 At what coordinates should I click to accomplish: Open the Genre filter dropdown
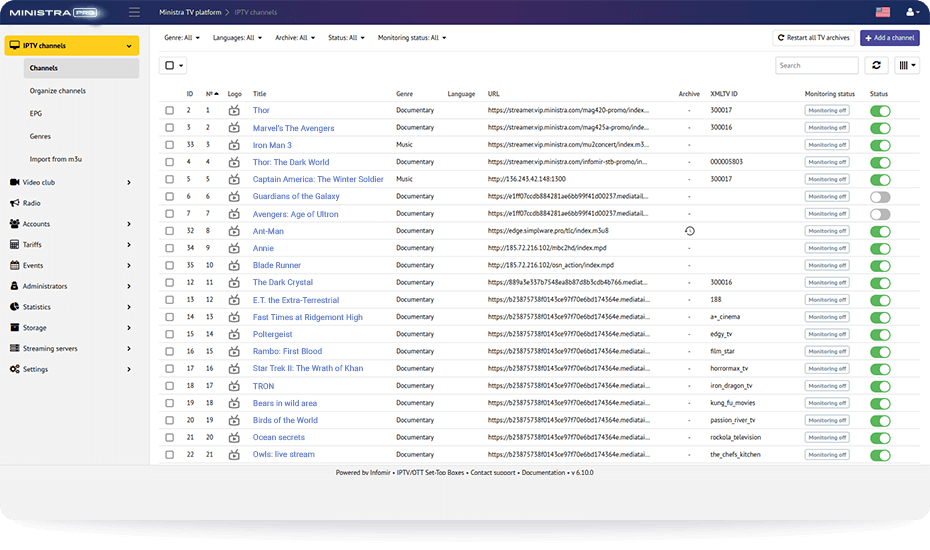tap(181, 38)
